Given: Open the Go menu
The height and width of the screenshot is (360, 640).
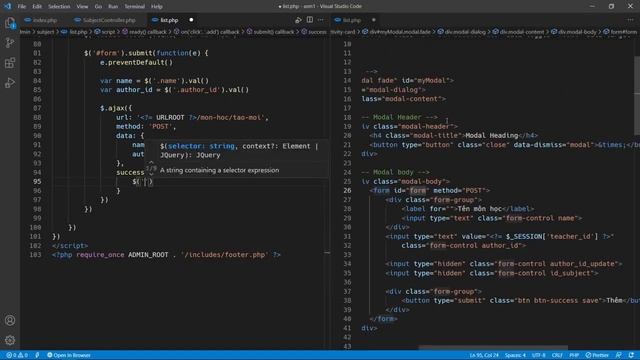Looking at the screenshot, I should (x=98, y=7).
